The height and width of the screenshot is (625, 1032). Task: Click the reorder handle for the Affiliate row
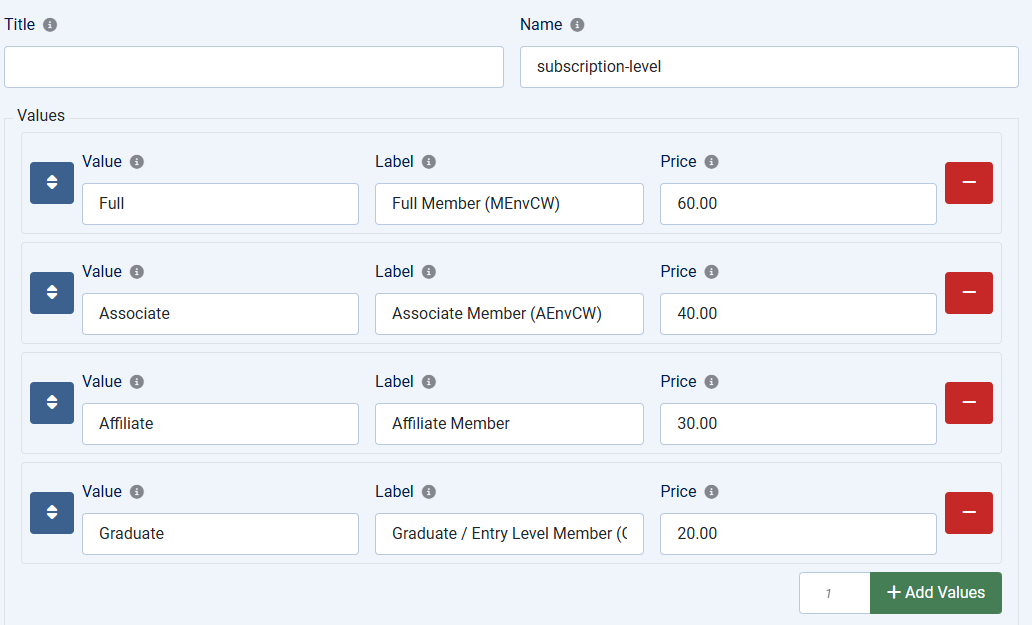coord(52,403)
